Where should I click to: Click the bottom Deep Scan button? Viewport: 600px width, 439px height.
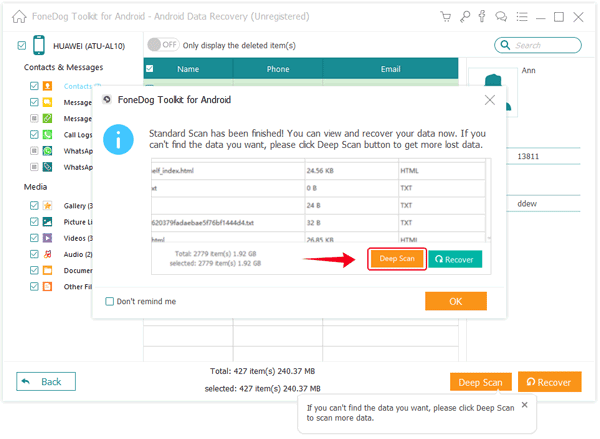[x=481, y=382]
